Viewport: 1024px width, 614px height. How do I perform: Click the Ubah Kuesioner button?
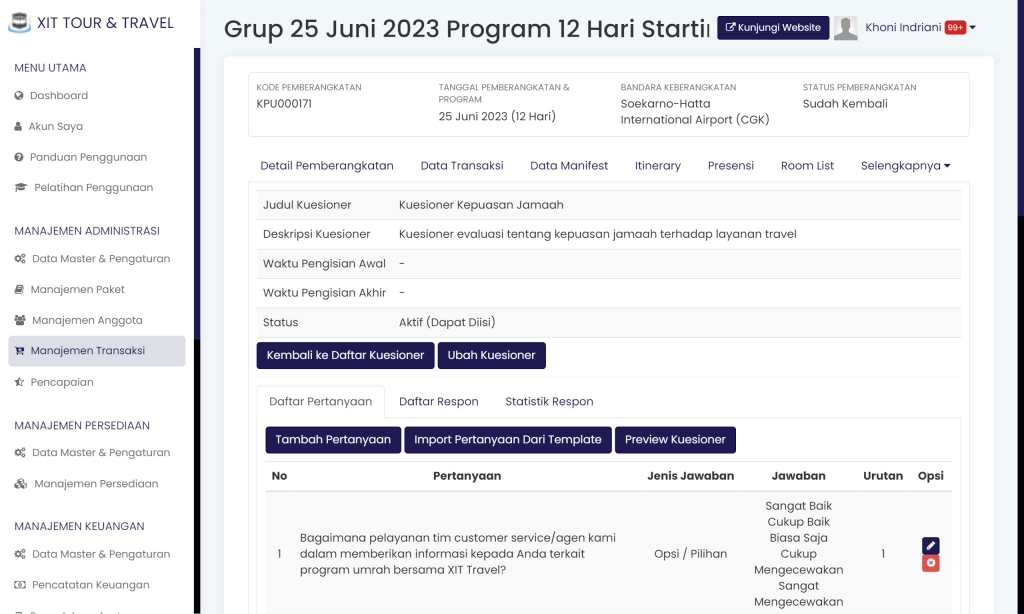[x=491, y=355]
